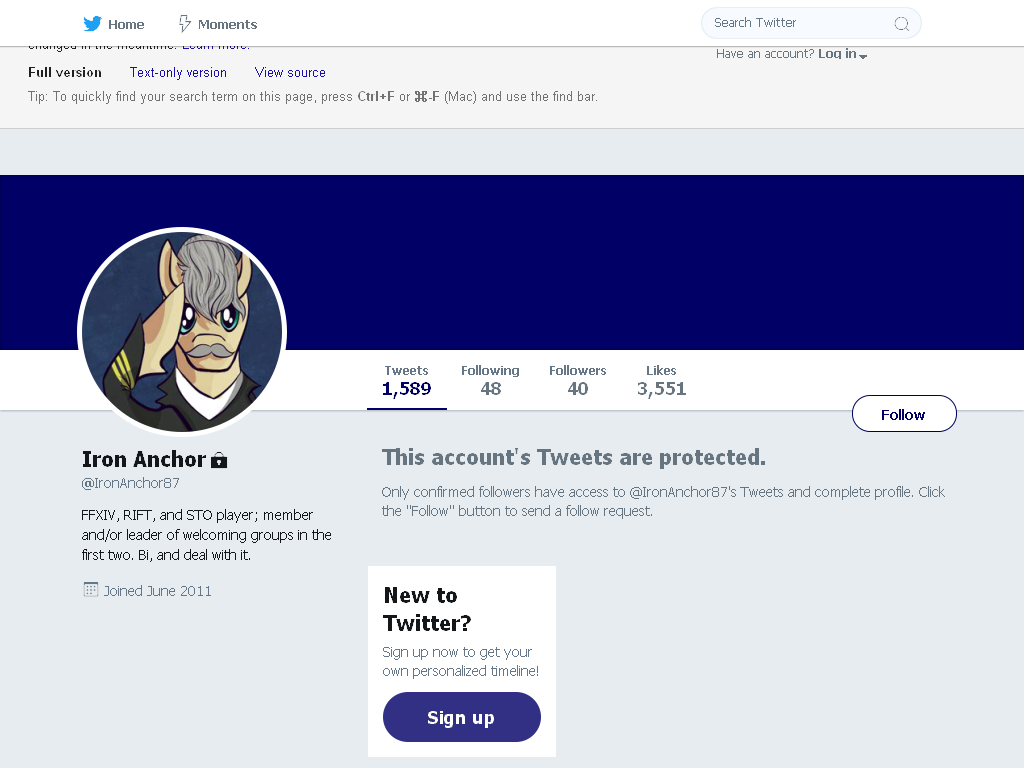
Task: Select the Following 48 tab
Action: [490, 381]
